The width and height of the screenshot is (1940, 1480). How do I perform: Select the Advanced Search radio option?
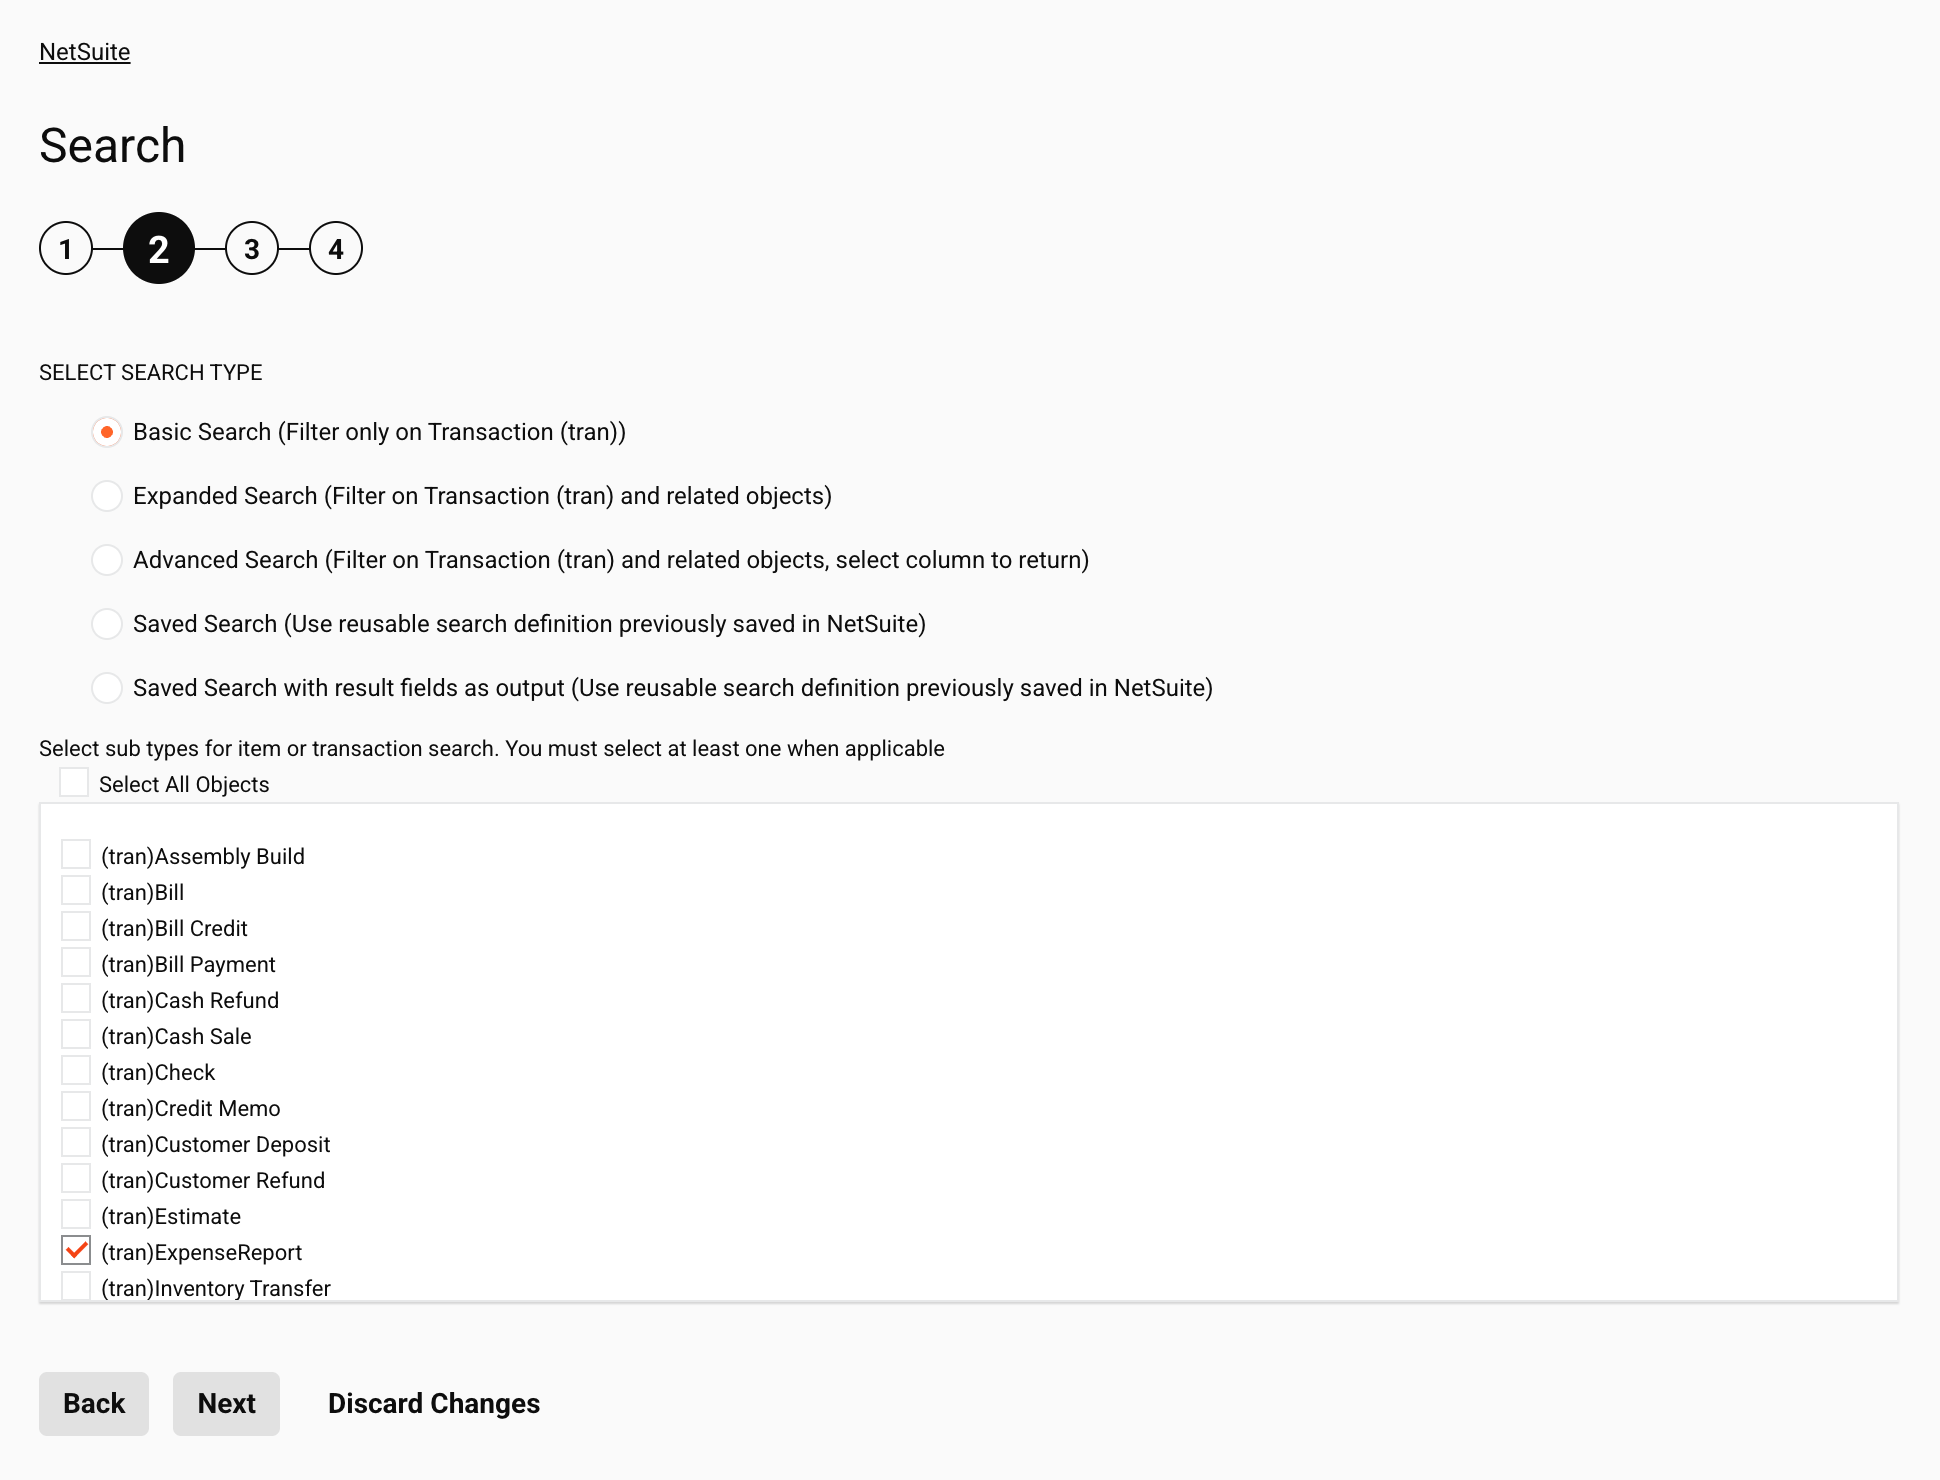coord(107,560)
